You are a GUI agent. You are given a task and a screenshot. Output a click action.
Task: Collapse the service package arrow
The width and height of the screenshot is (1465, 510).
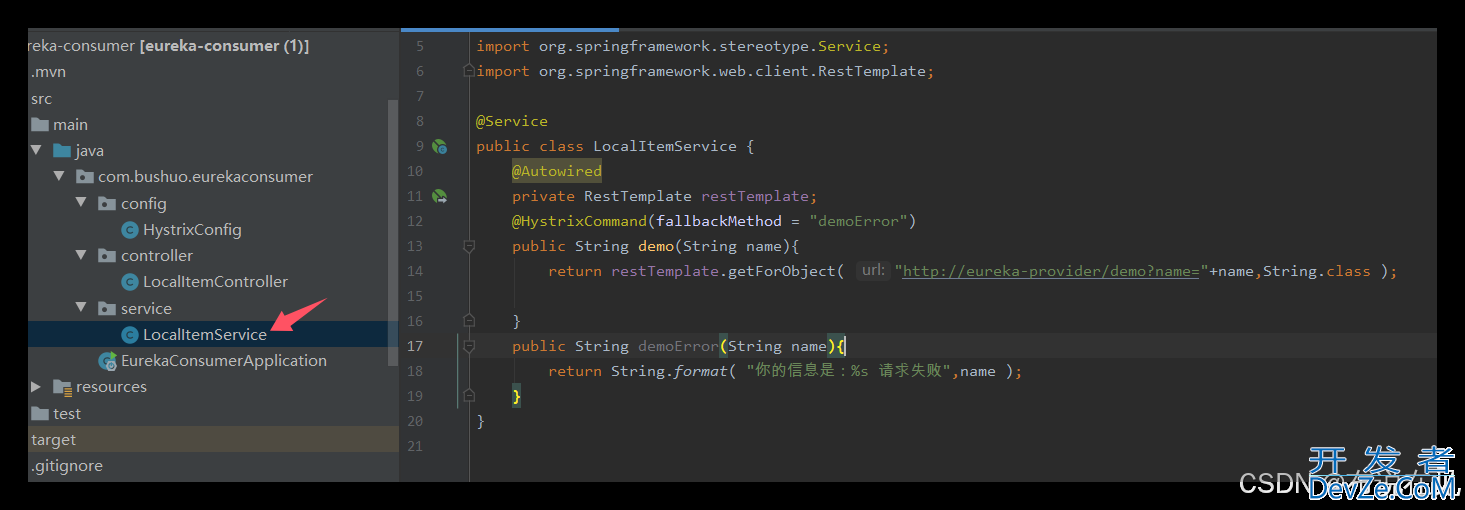click(81, 308)
